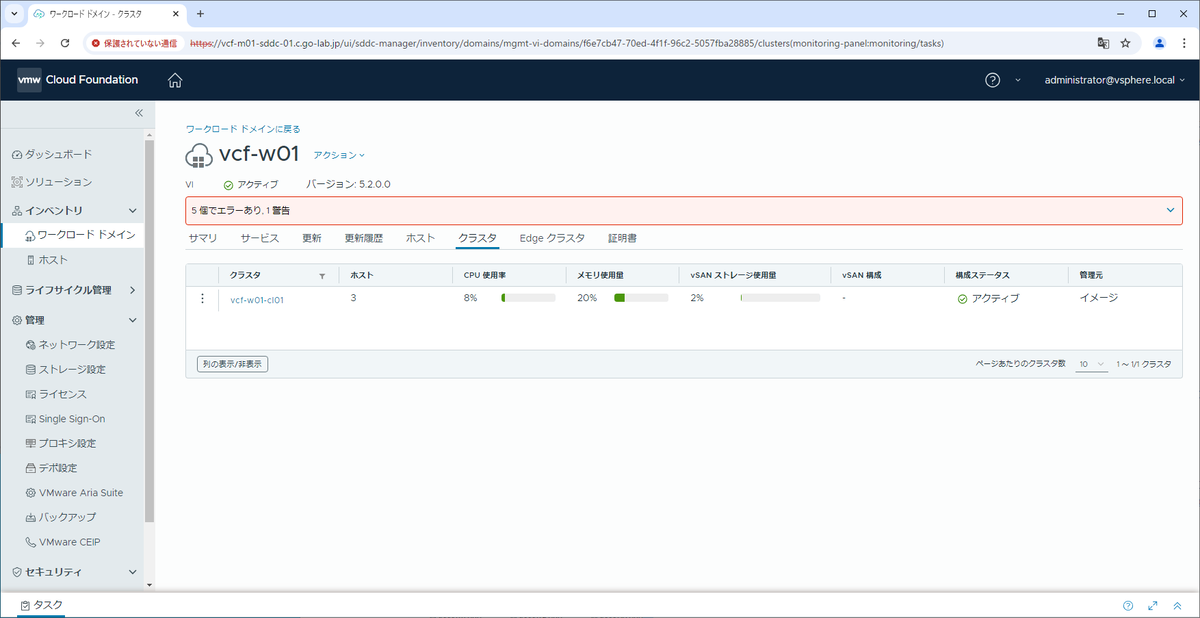The width and height of the screenshot is (1200, 618).
Task: Open a new browser tab
Action: 200,14
